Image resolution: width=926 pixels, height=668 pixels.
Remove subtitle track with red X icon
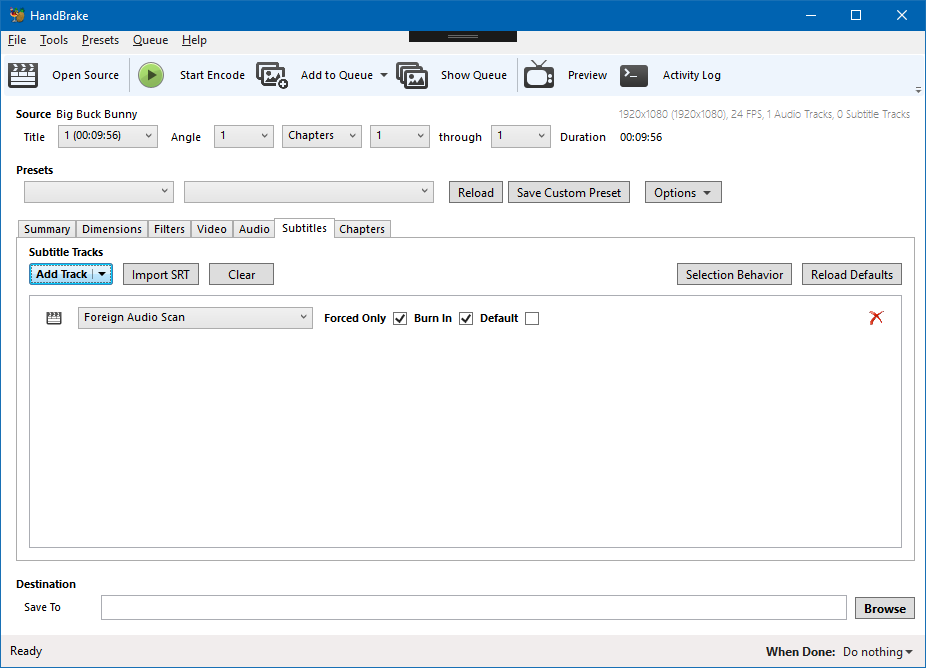point(876,318)
